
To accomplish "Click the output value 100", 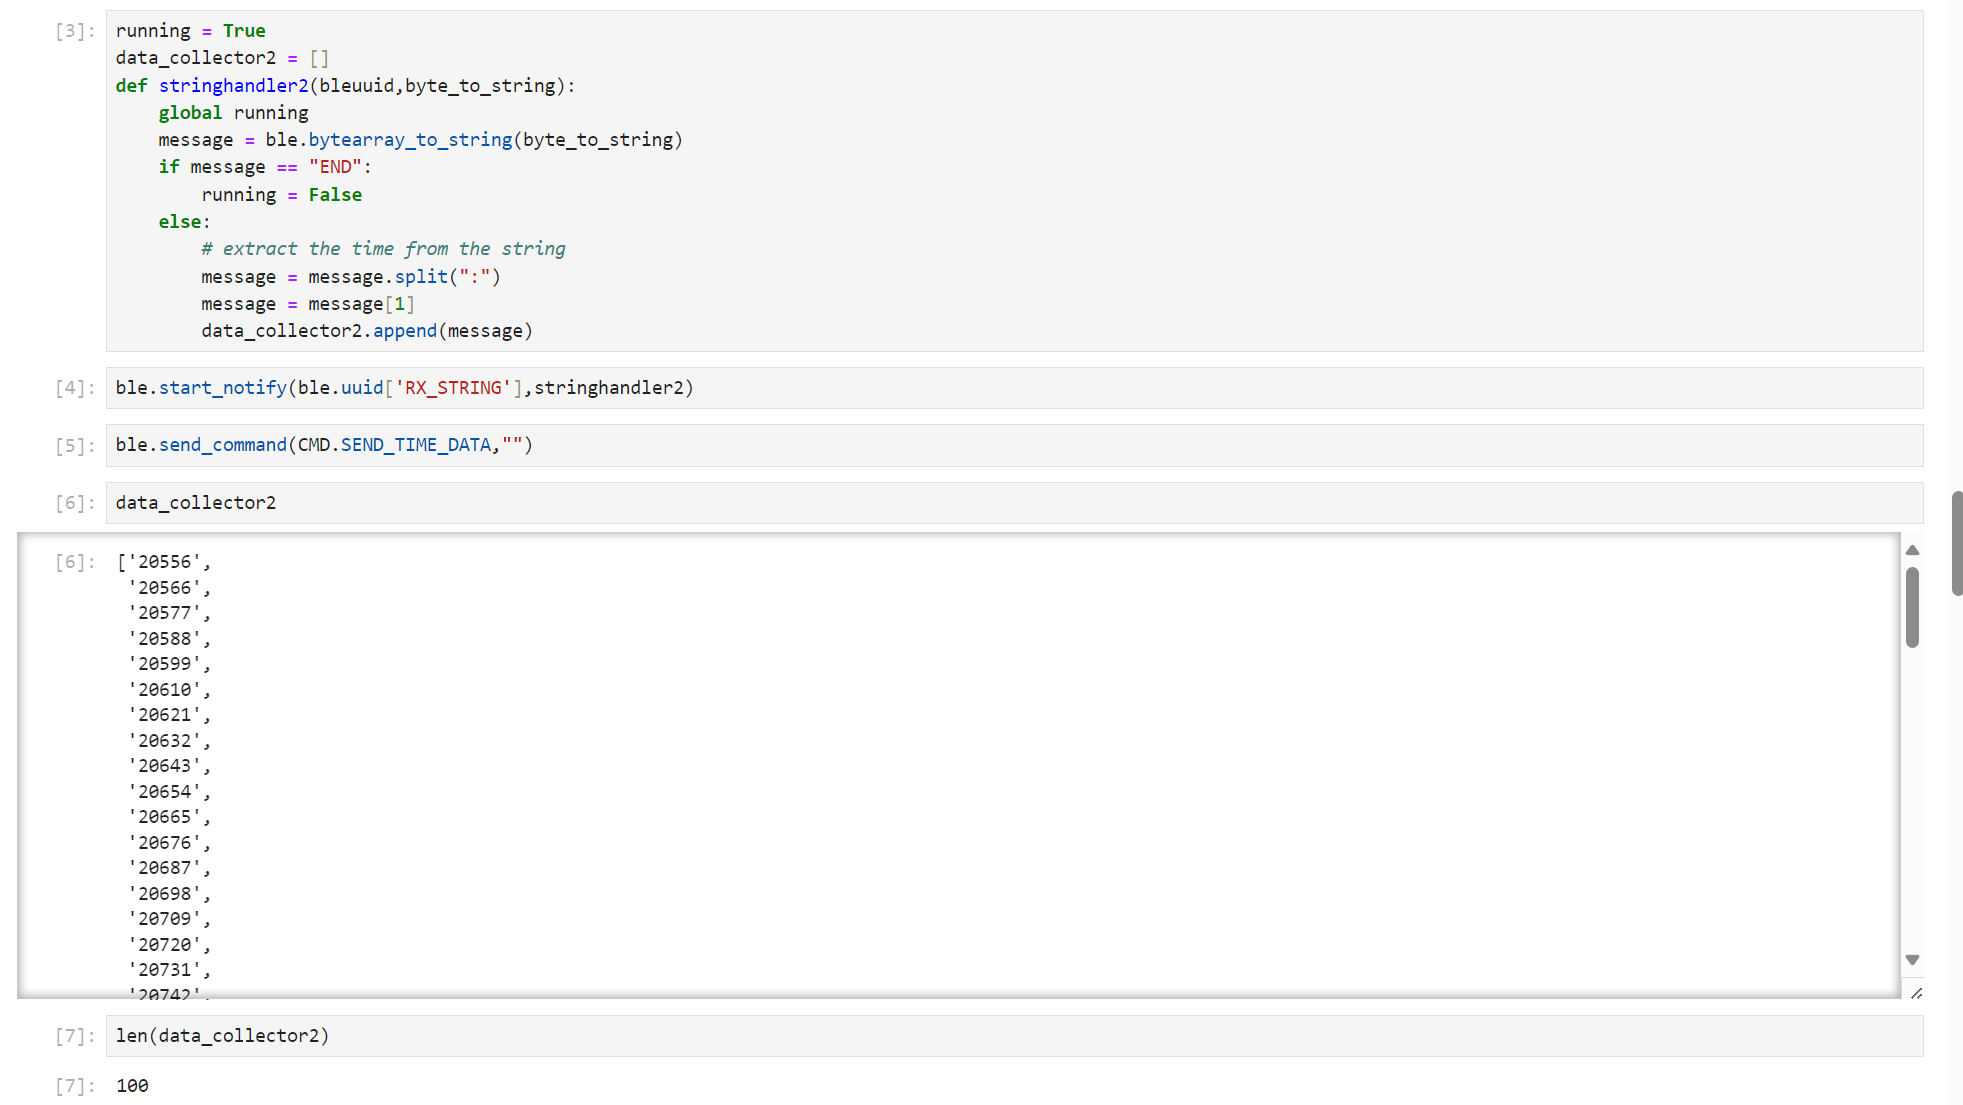I will pos(132,1086).
